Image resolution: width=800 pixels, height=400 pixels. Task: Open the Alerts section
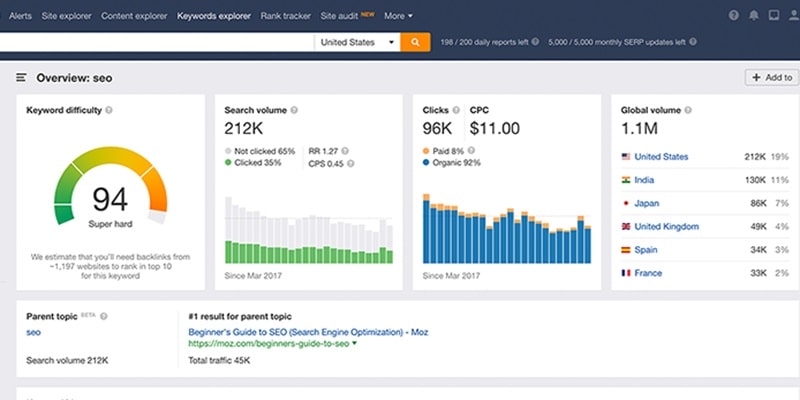pos(20,16)
